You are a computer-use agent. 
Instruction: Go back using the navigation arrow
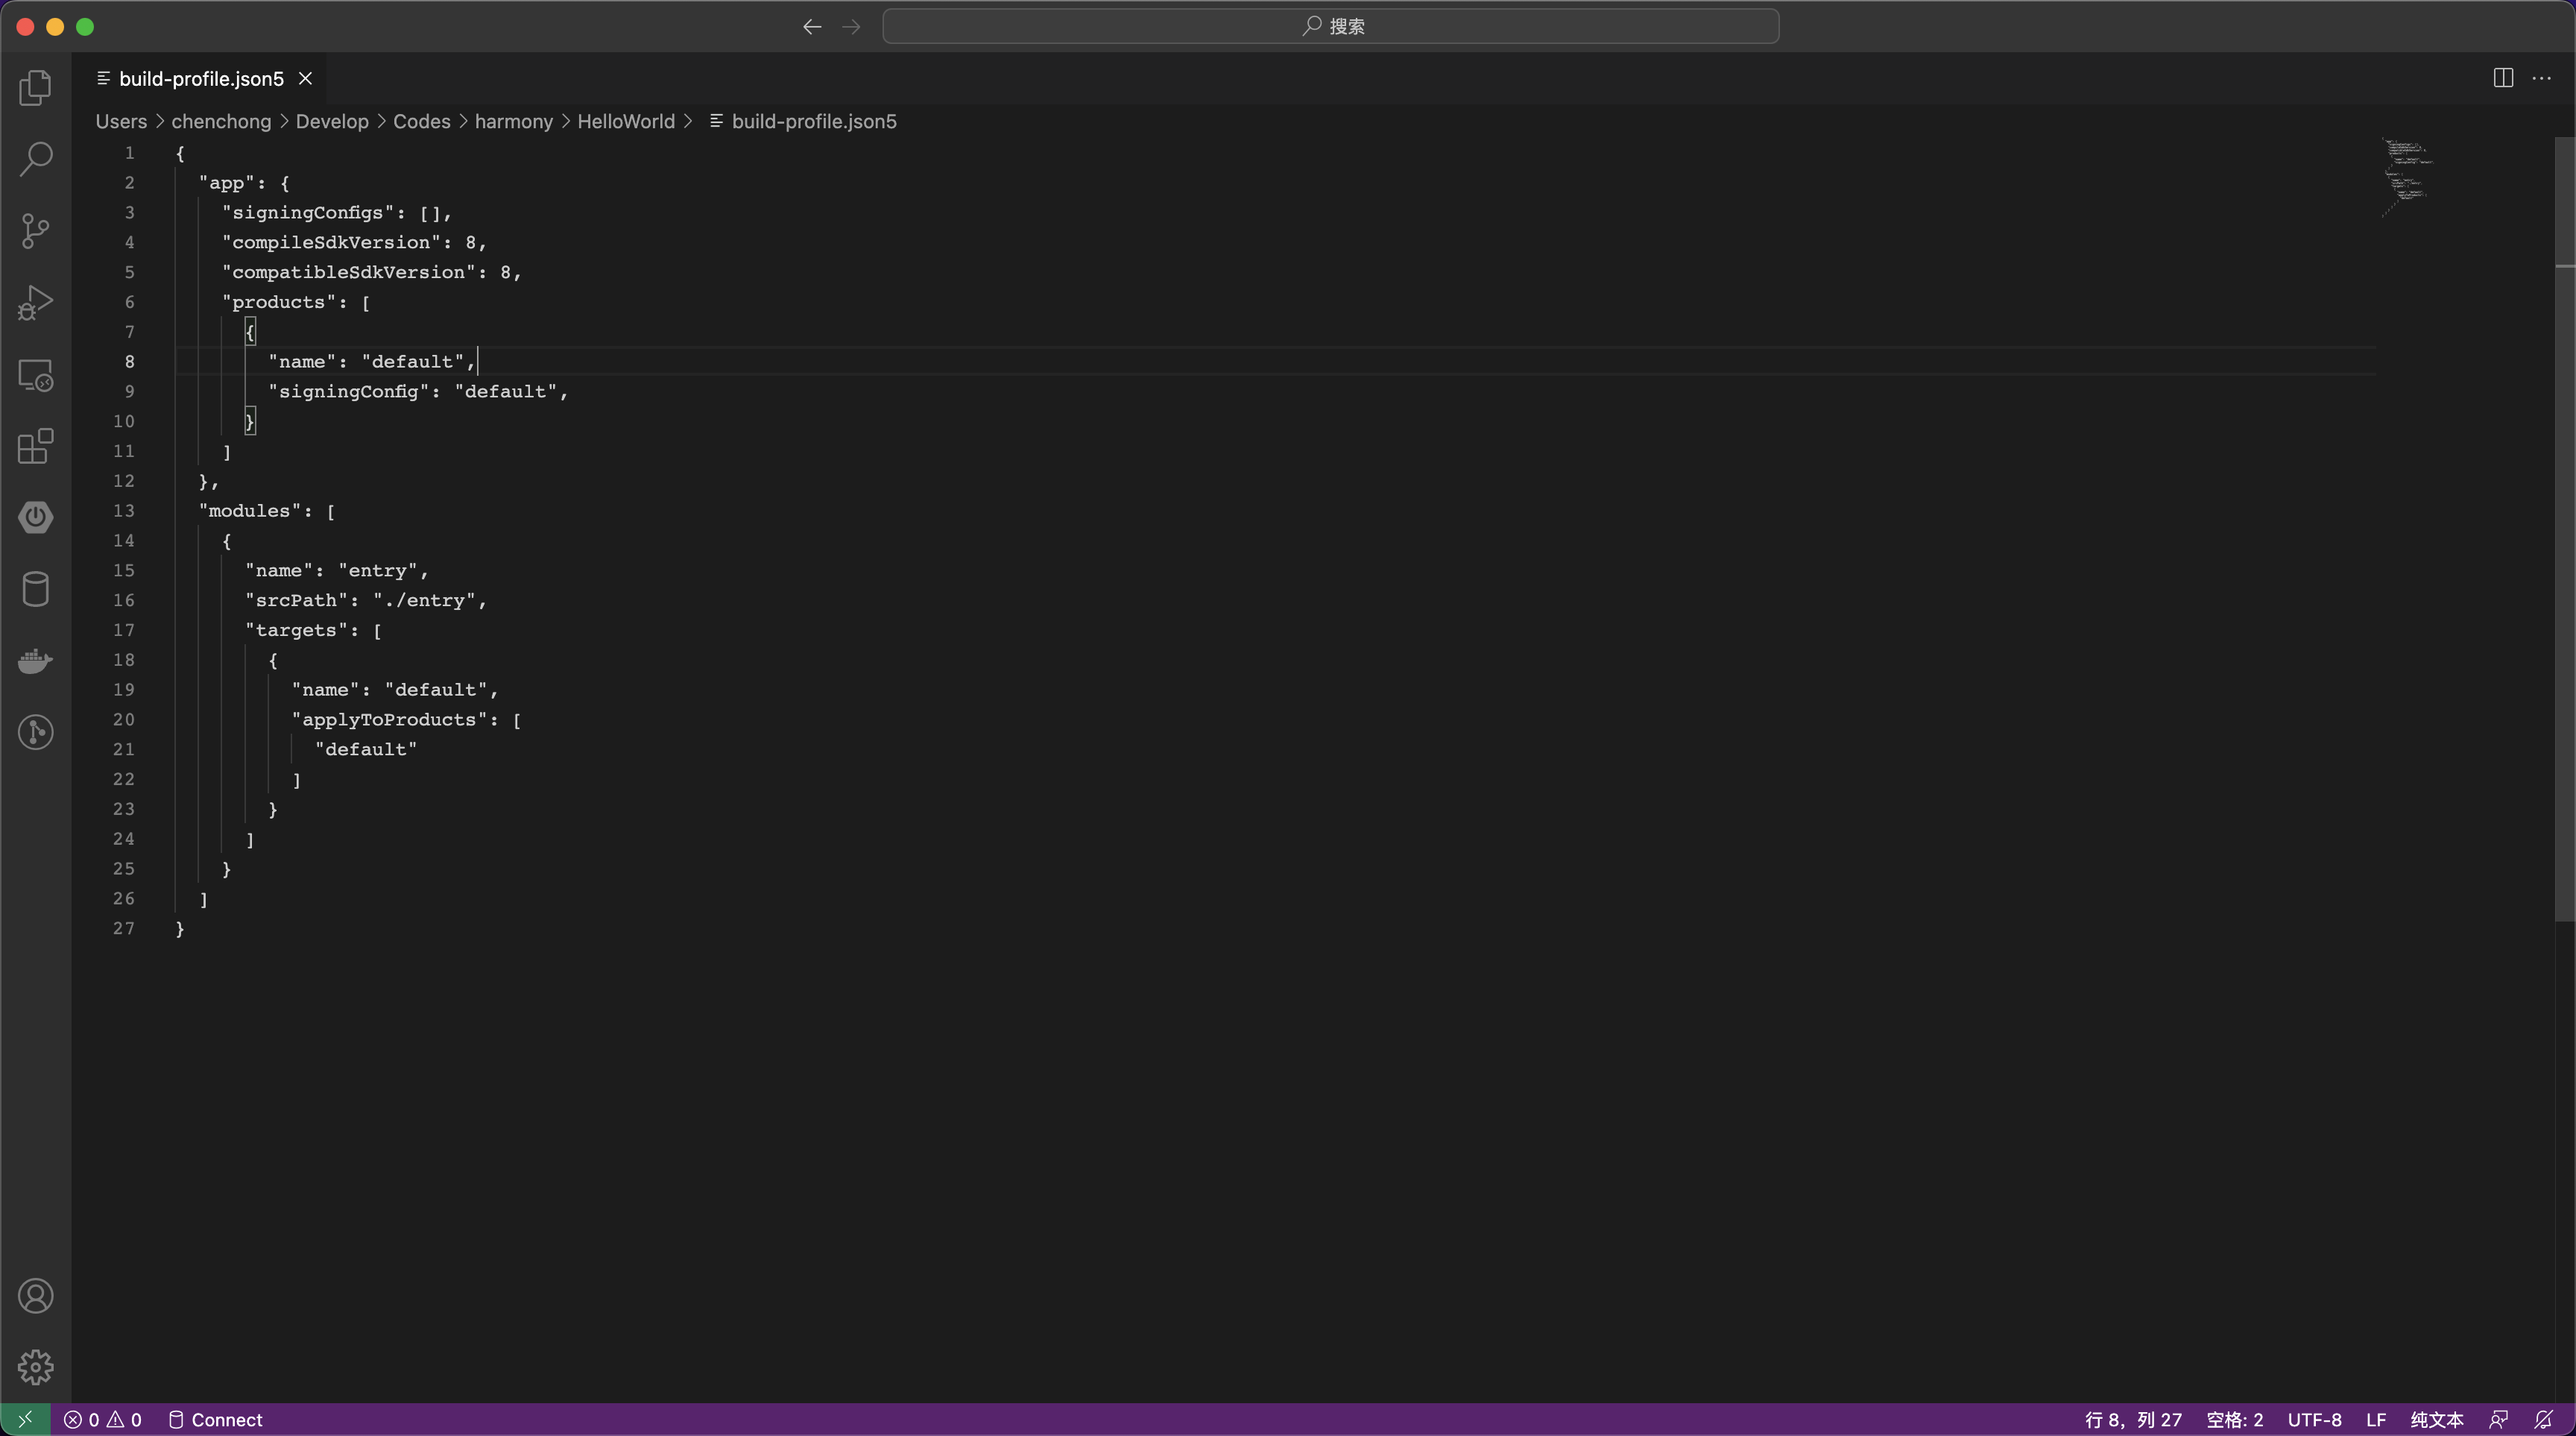tap(812, 27)
